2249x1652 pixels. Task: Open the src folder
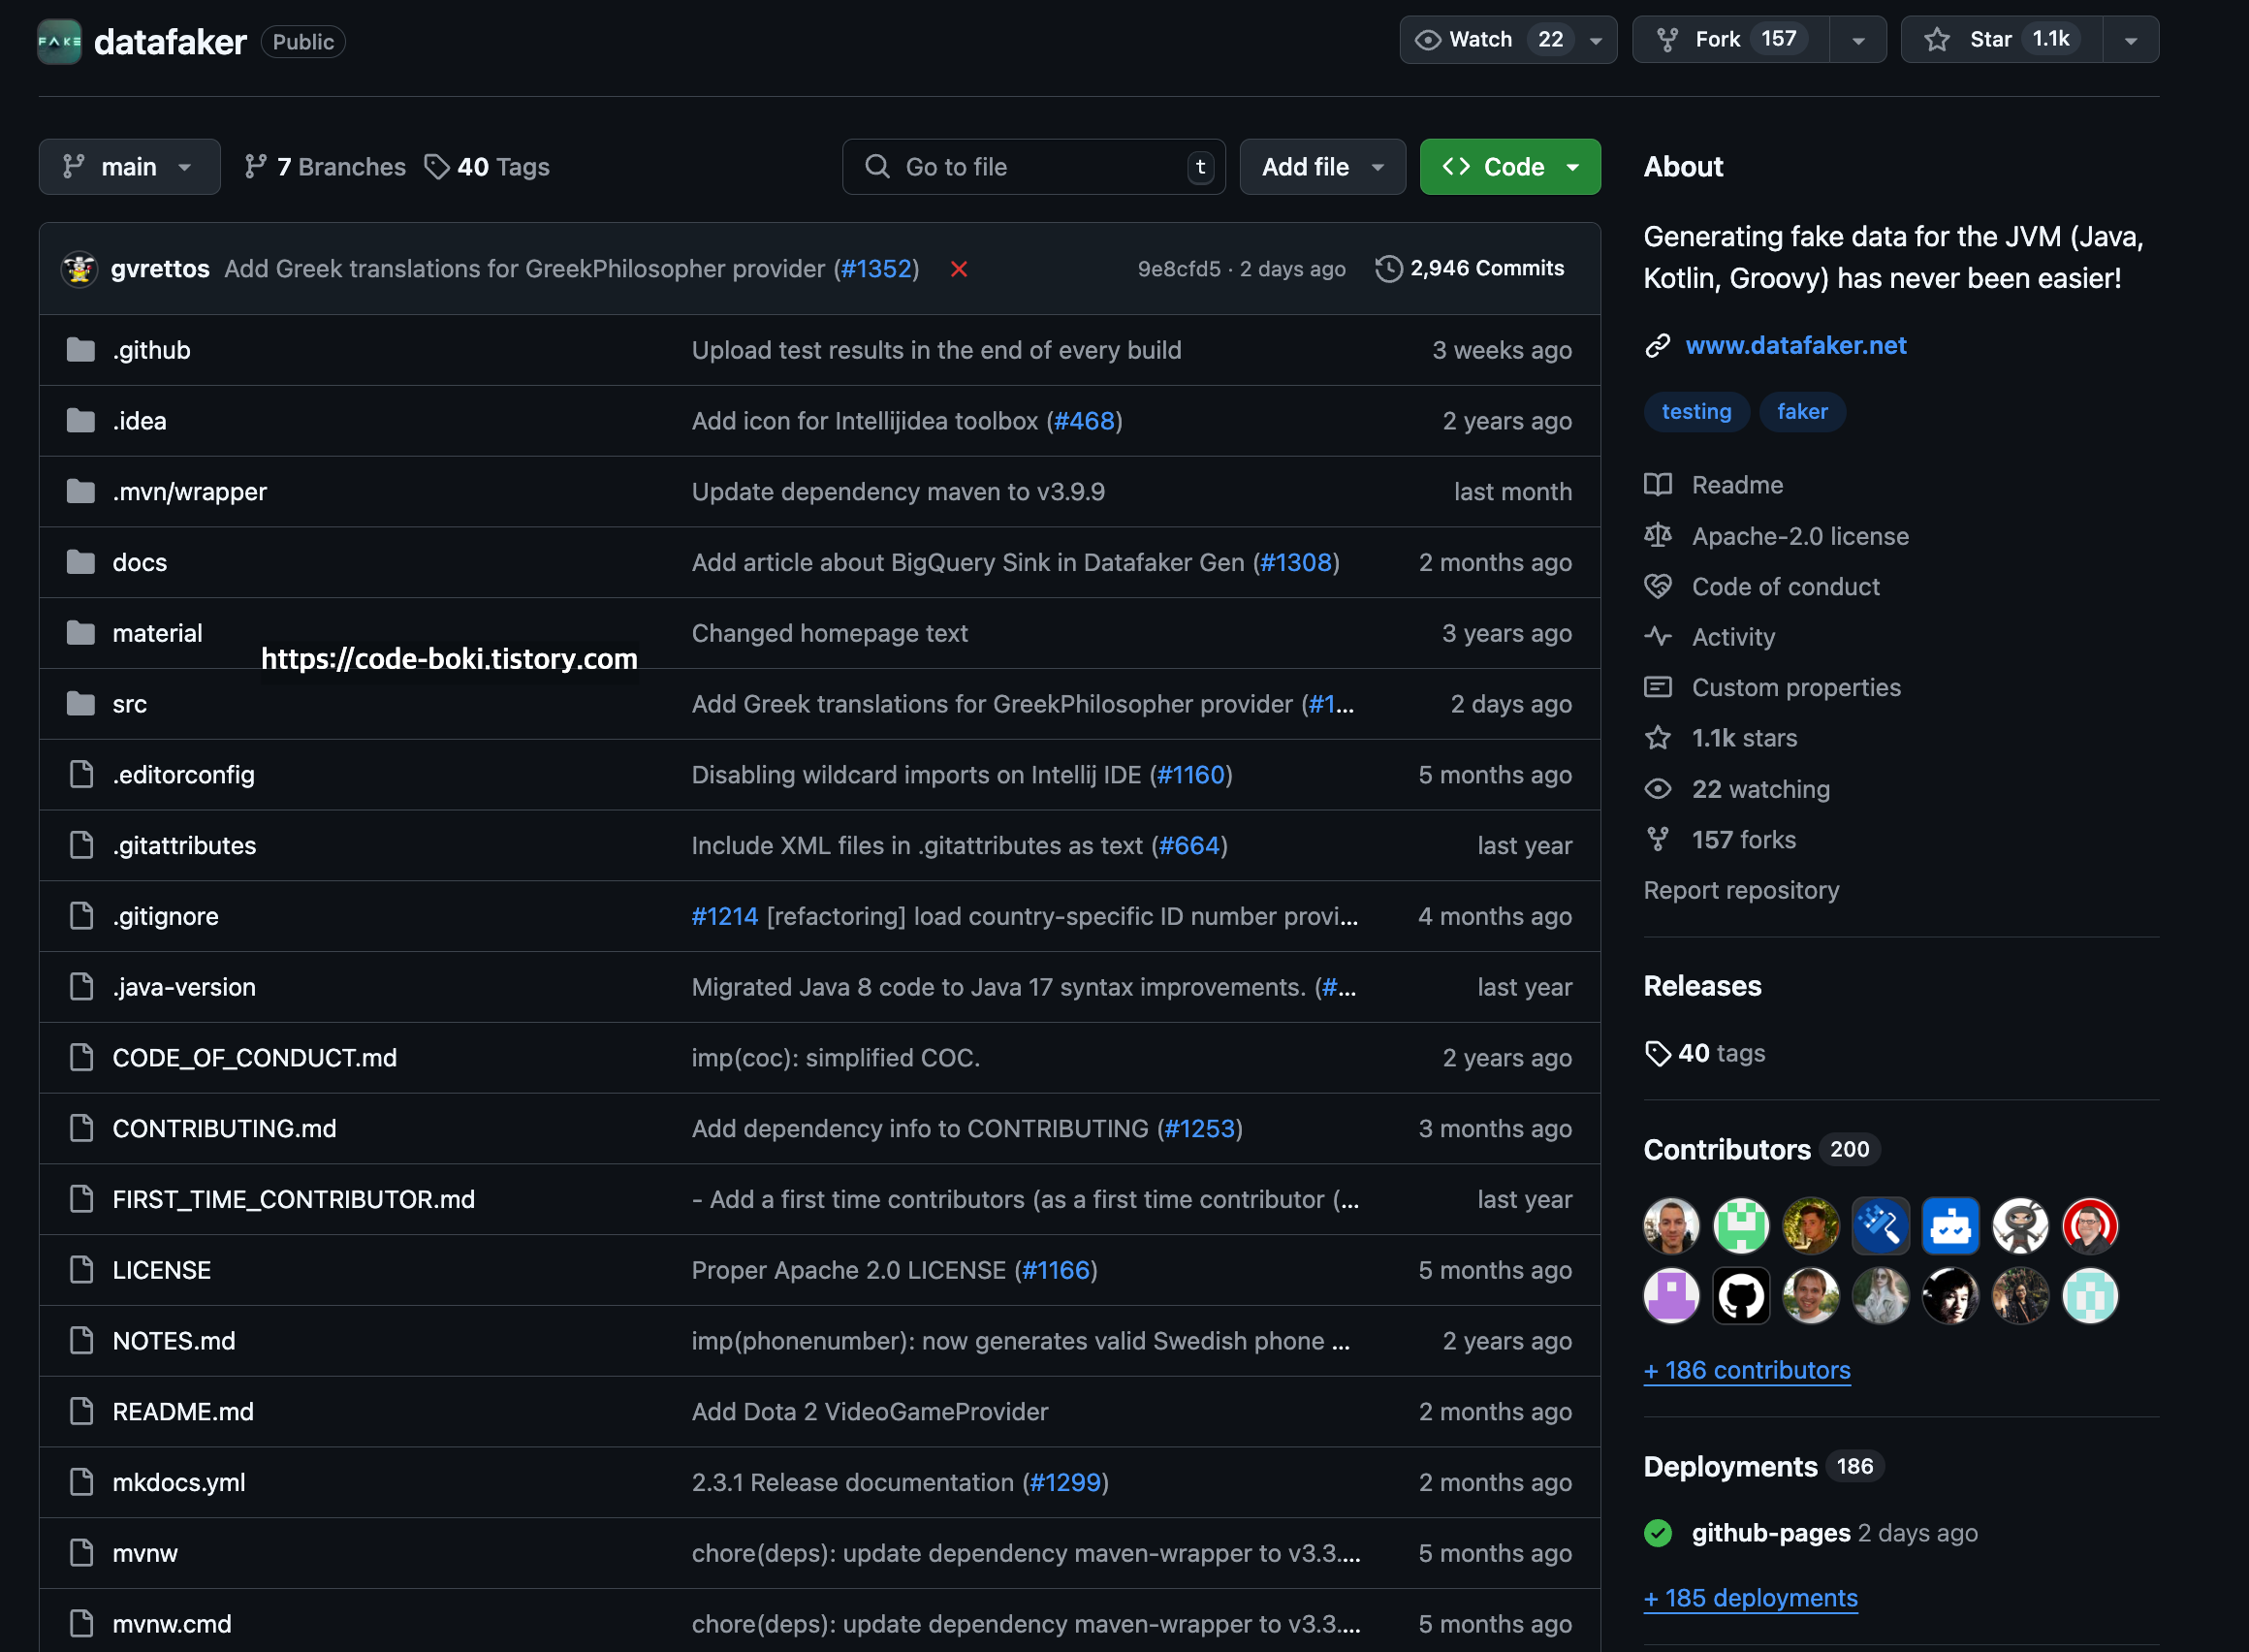click(129, 704)
